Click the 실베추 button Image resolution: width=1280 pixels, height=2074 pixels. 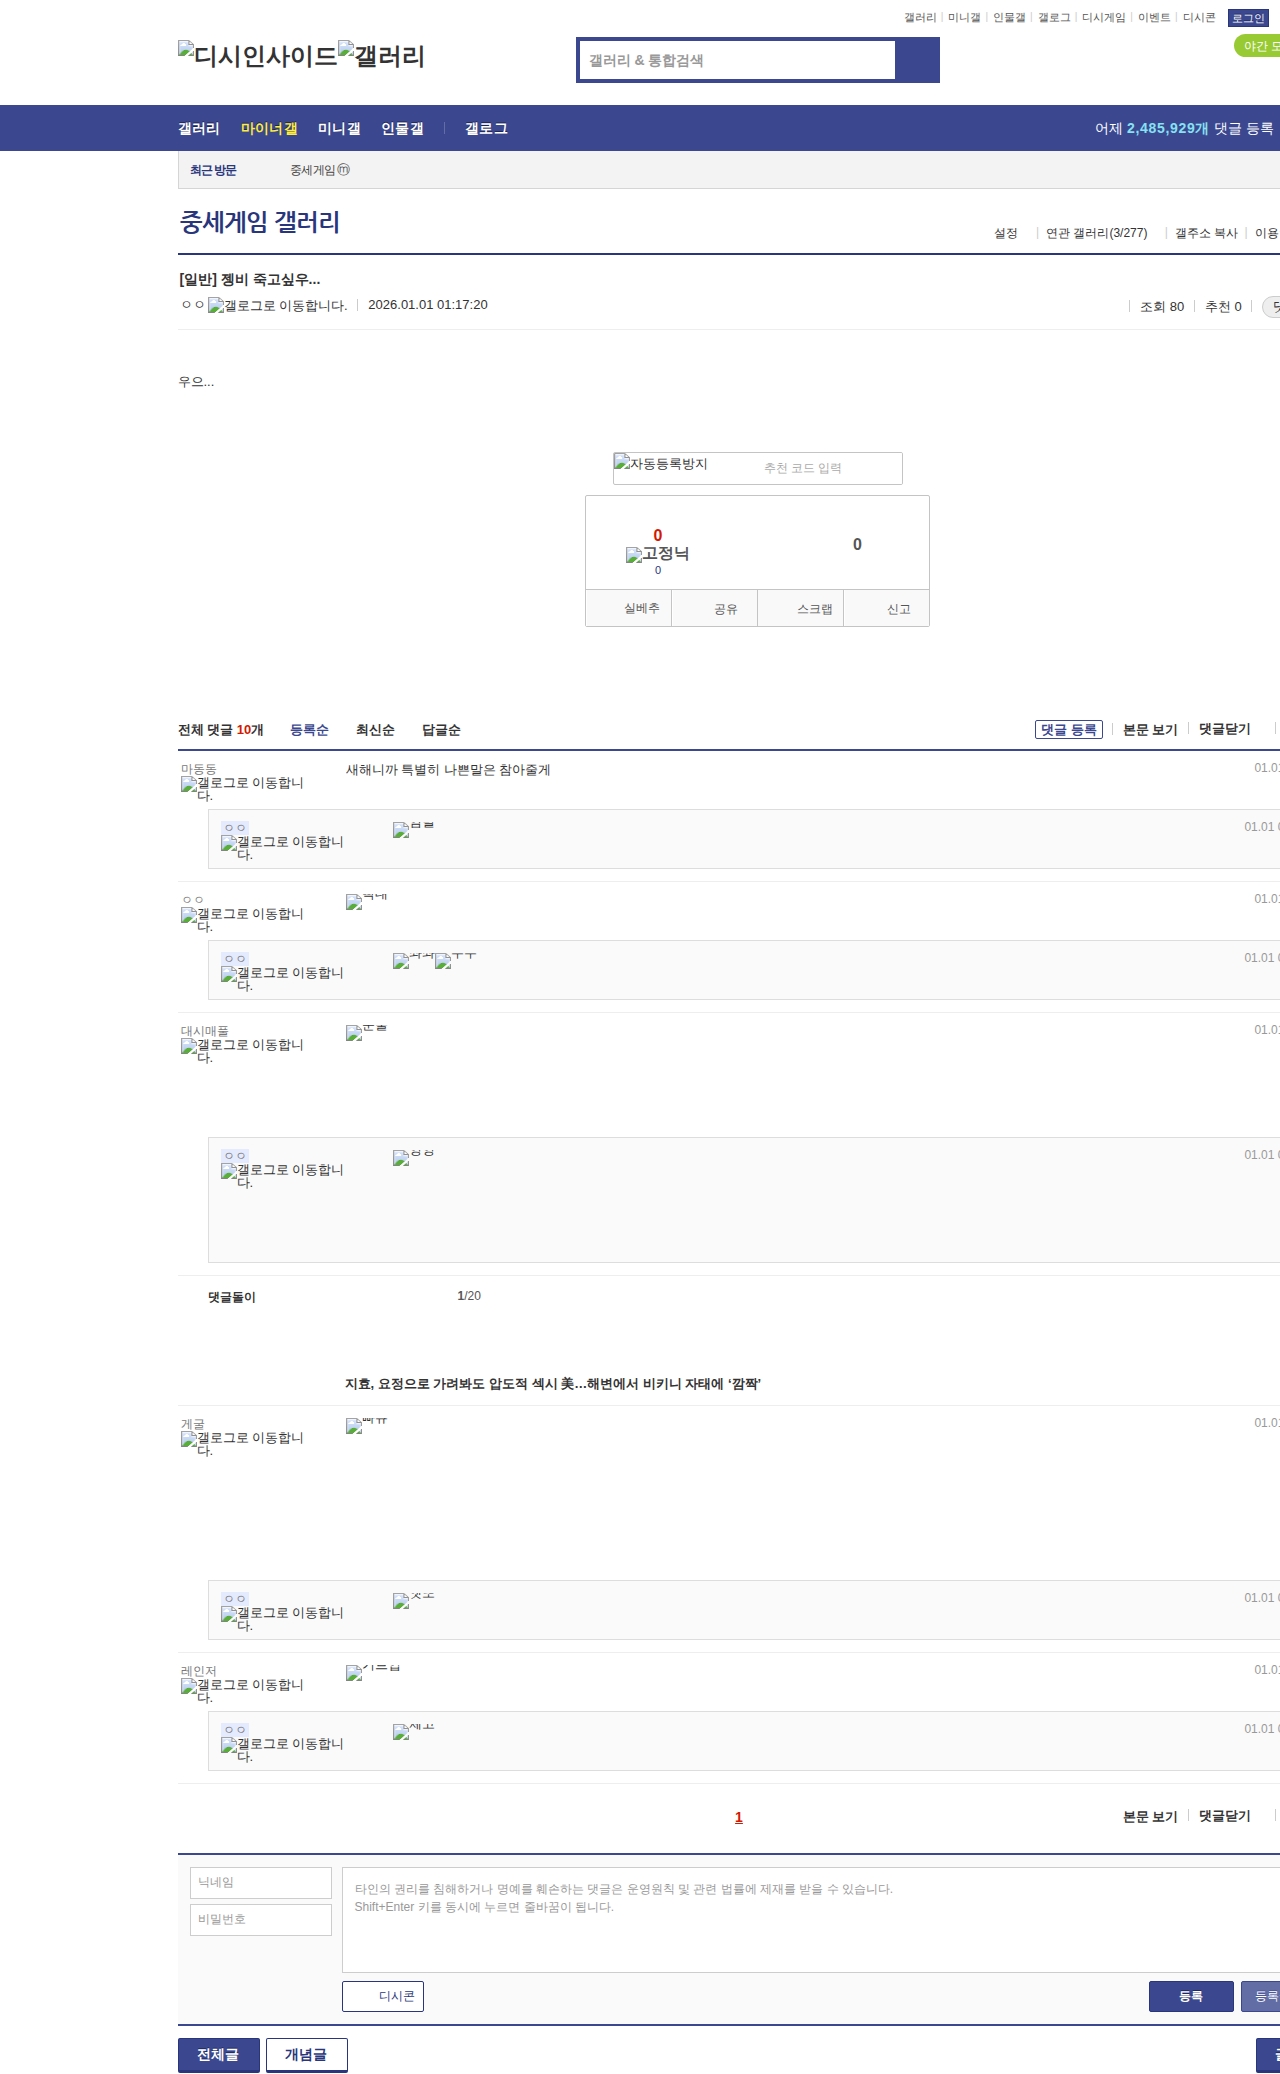(x=628, y=608)
